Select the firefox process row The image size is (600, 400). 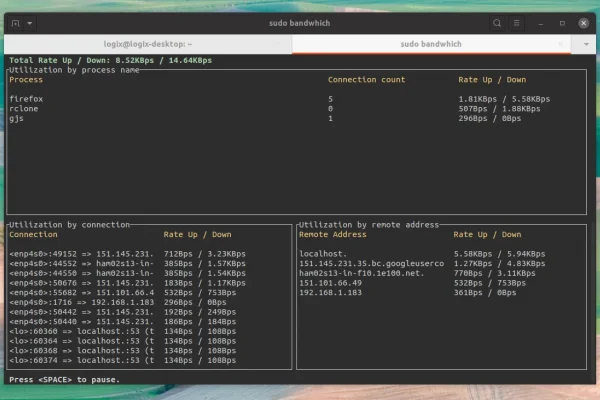(279, 99)
